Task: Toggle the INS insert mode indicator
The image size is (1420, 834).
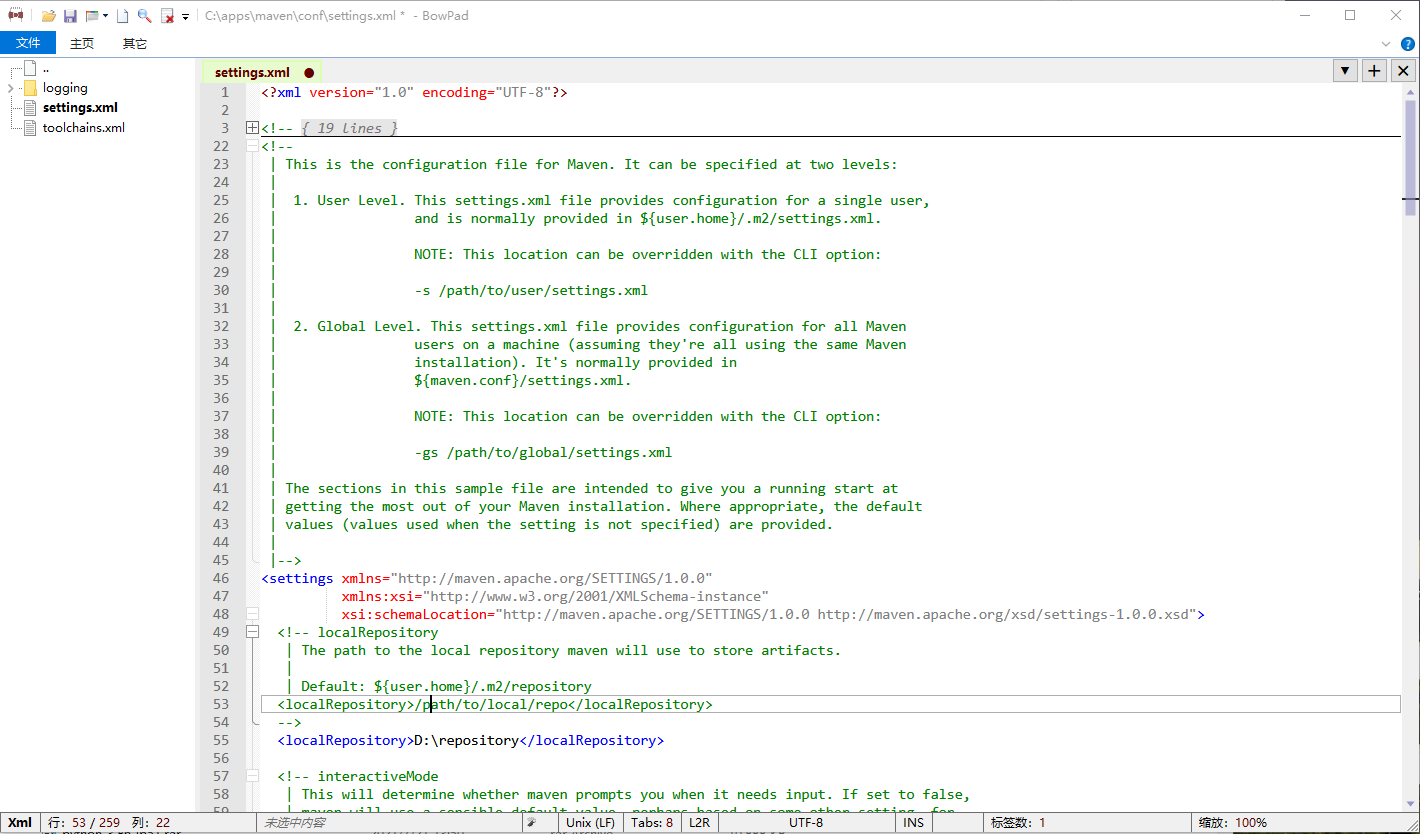Action: pos(914,823)
